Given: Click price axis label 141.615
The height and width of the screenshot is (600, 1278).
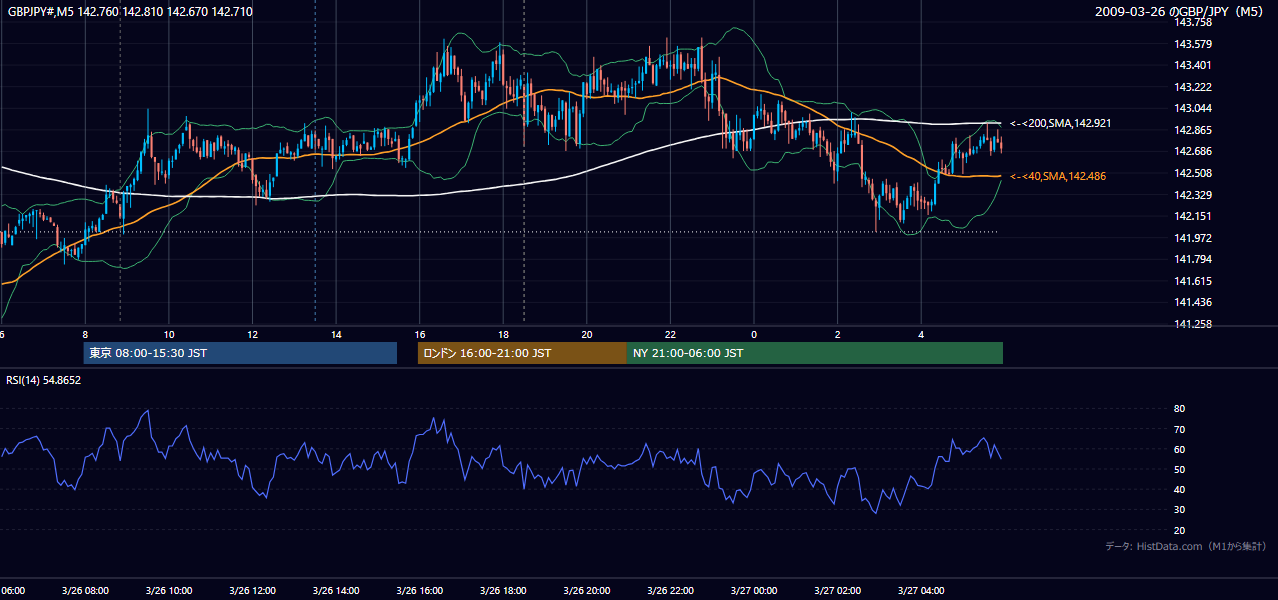Looking at the screenshot, I should 1192,281.
